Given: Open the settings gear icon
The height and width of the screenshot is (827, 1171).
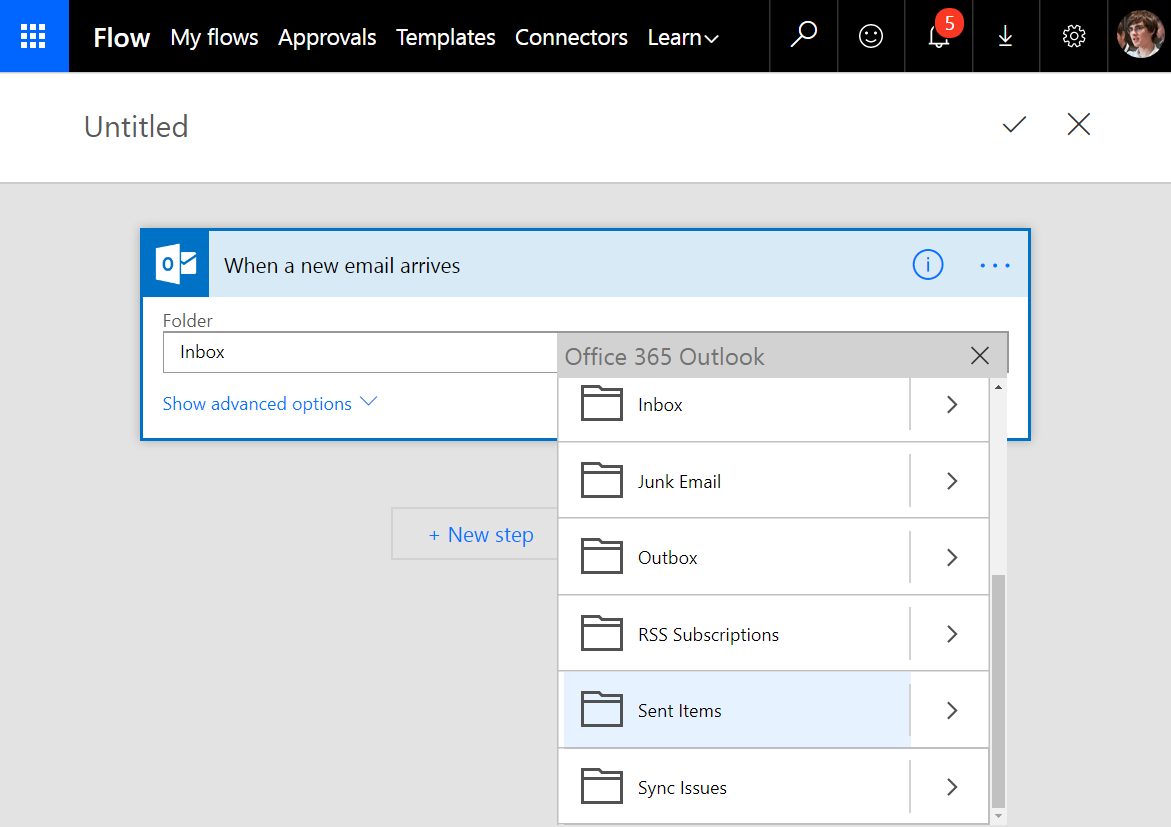Looking at the screenshot, I should coord(1074,37).
